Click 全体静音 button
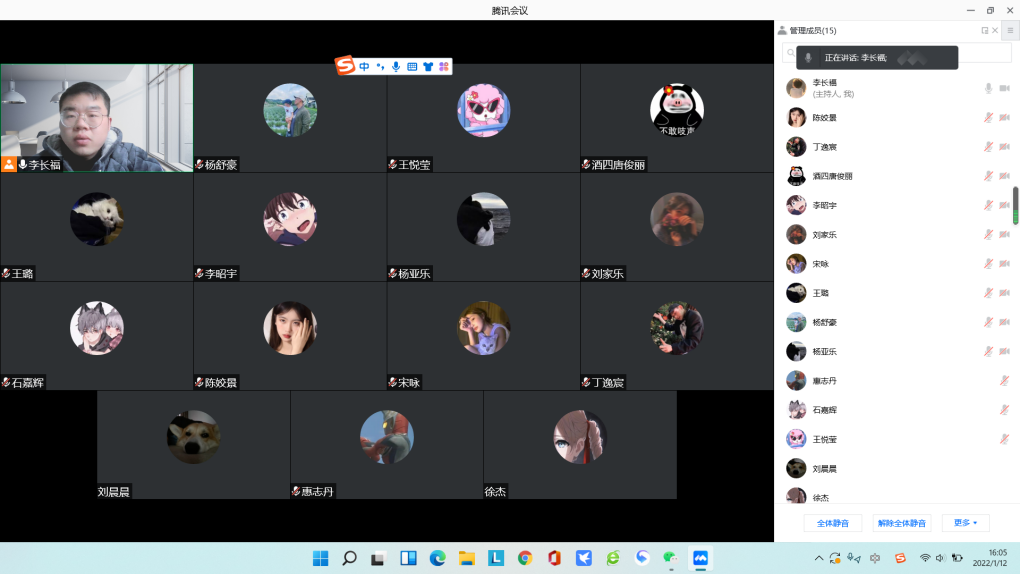This screenshot has width=1020, height=574. [832, 523]
